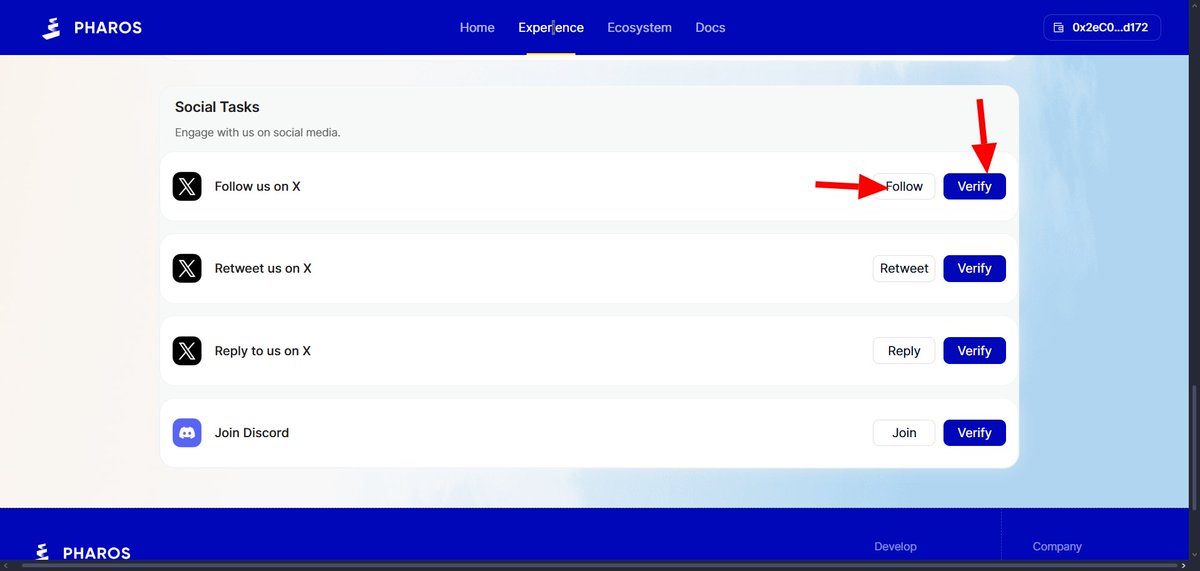
Task: Click the Develop footer heading
Action: 895,547
